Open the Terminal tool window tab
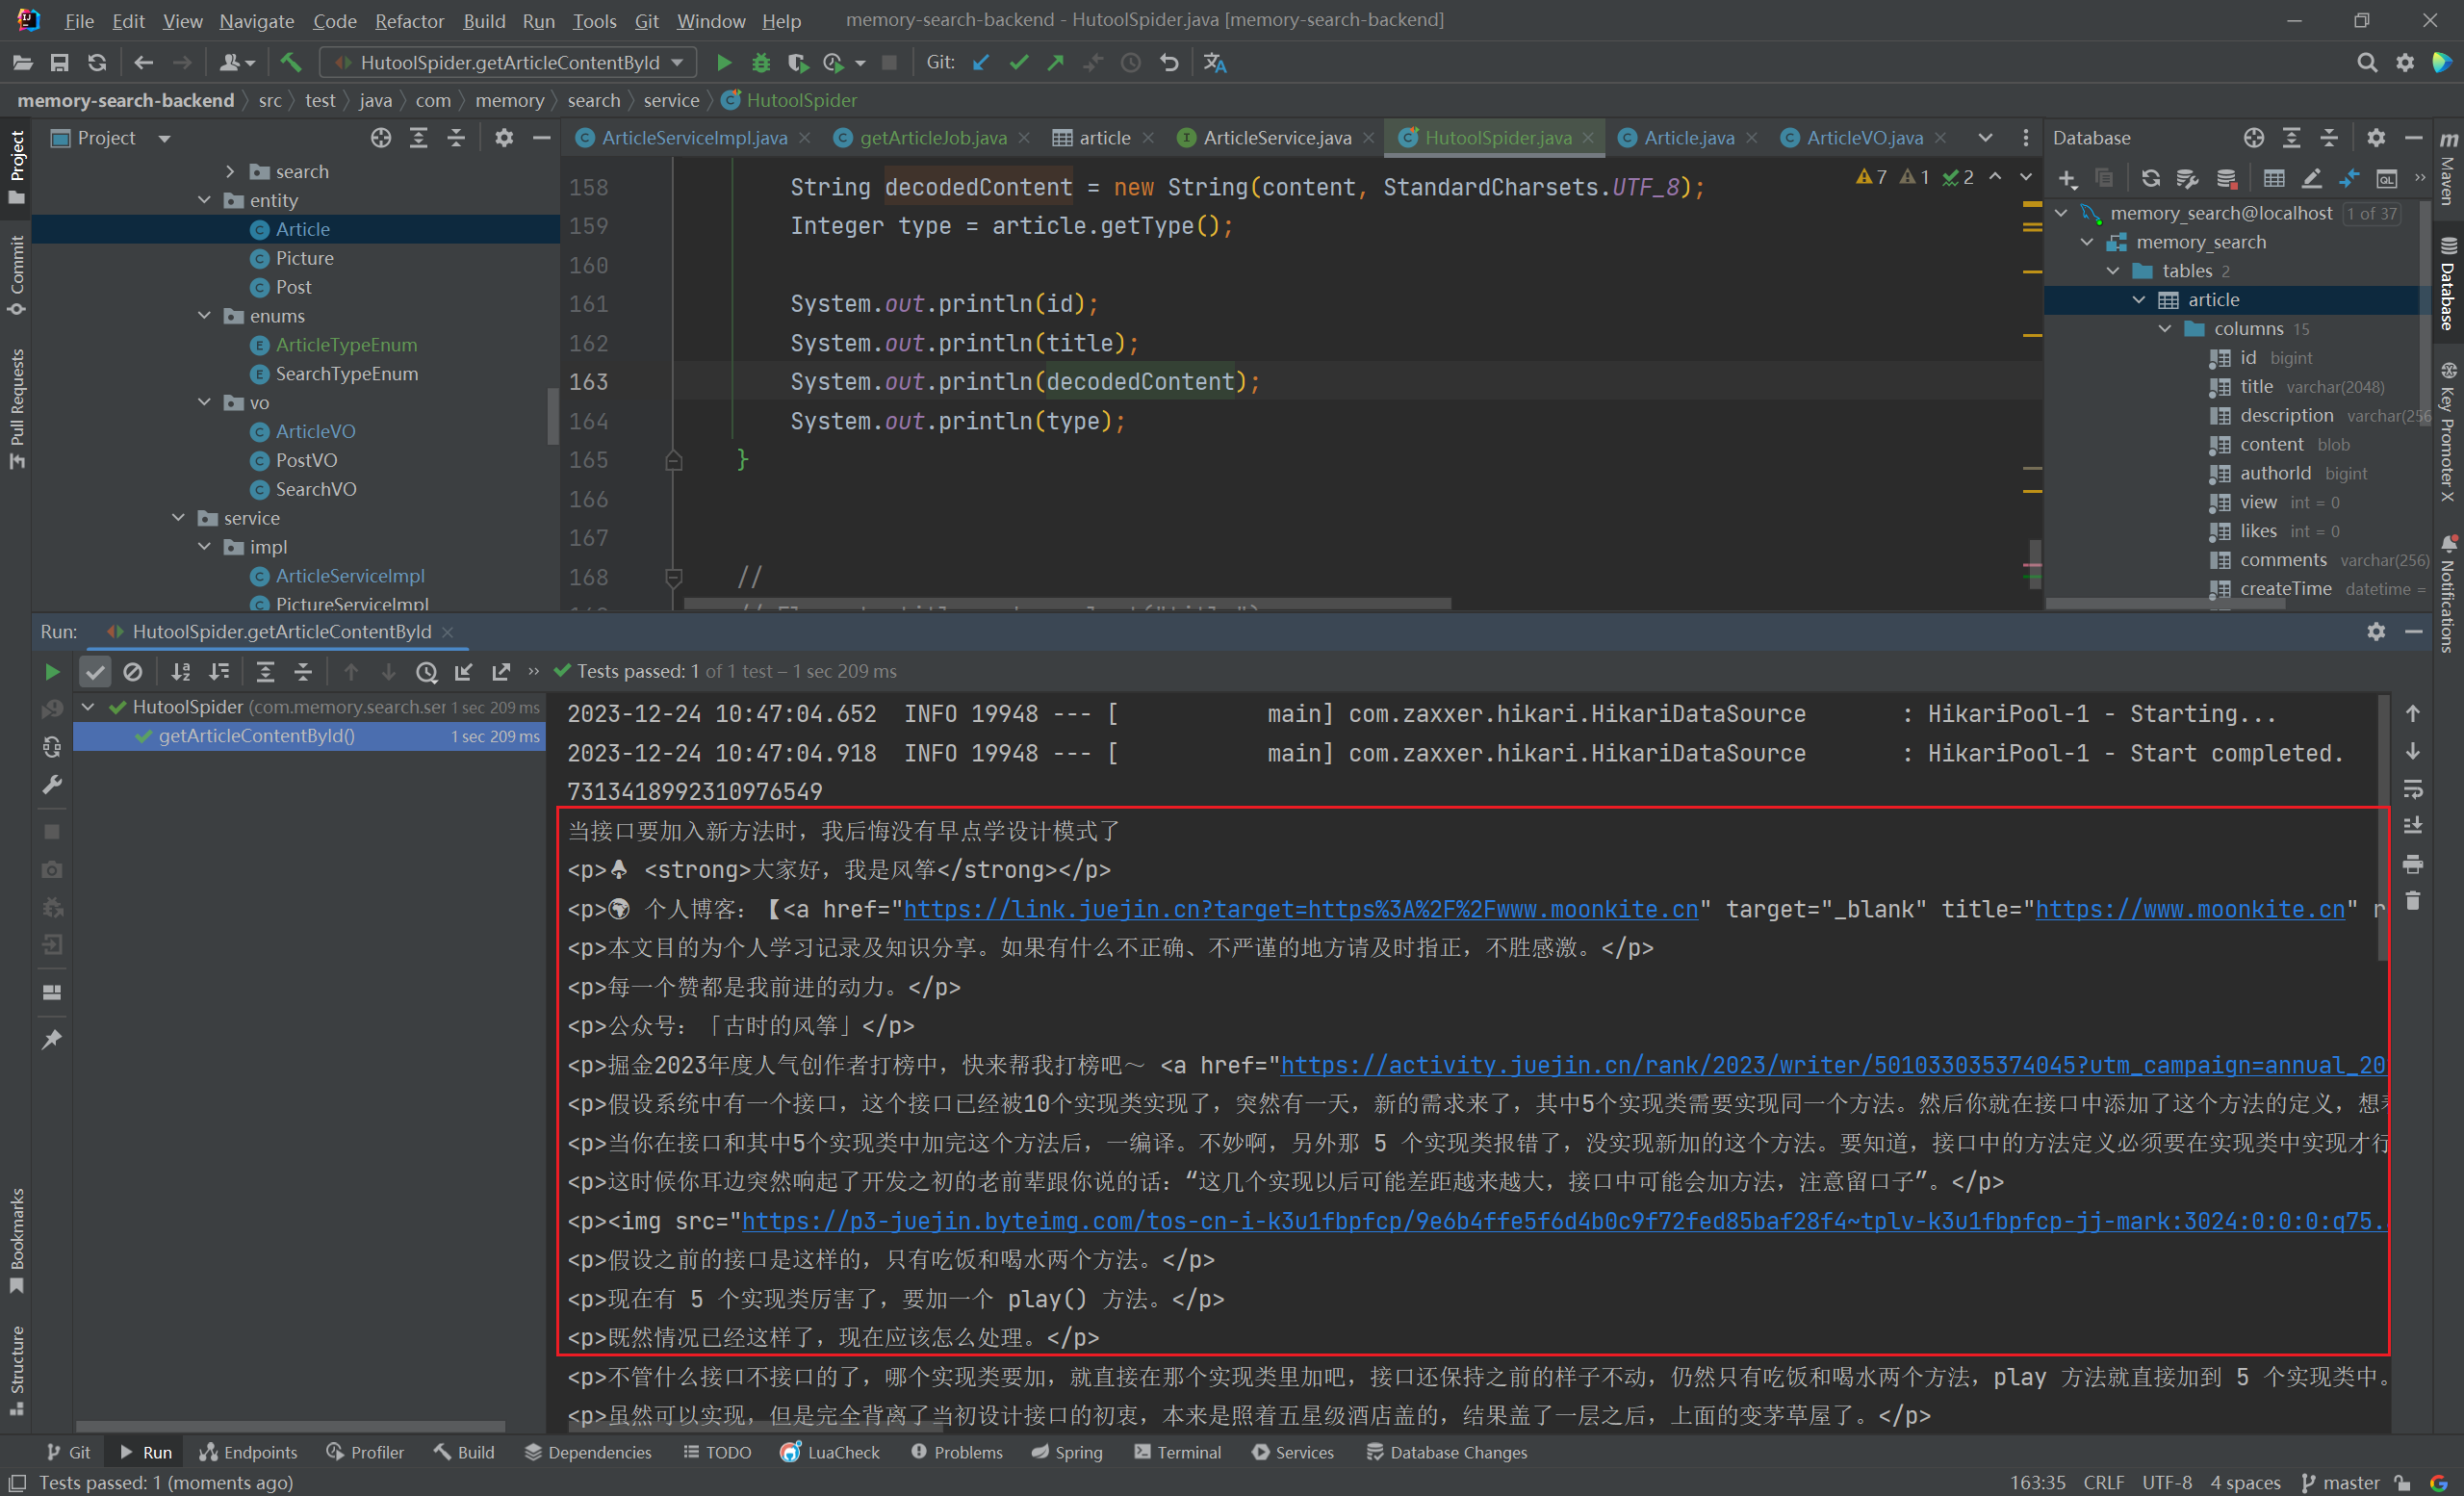2464x1496 pixels. pos(1177,1452)
